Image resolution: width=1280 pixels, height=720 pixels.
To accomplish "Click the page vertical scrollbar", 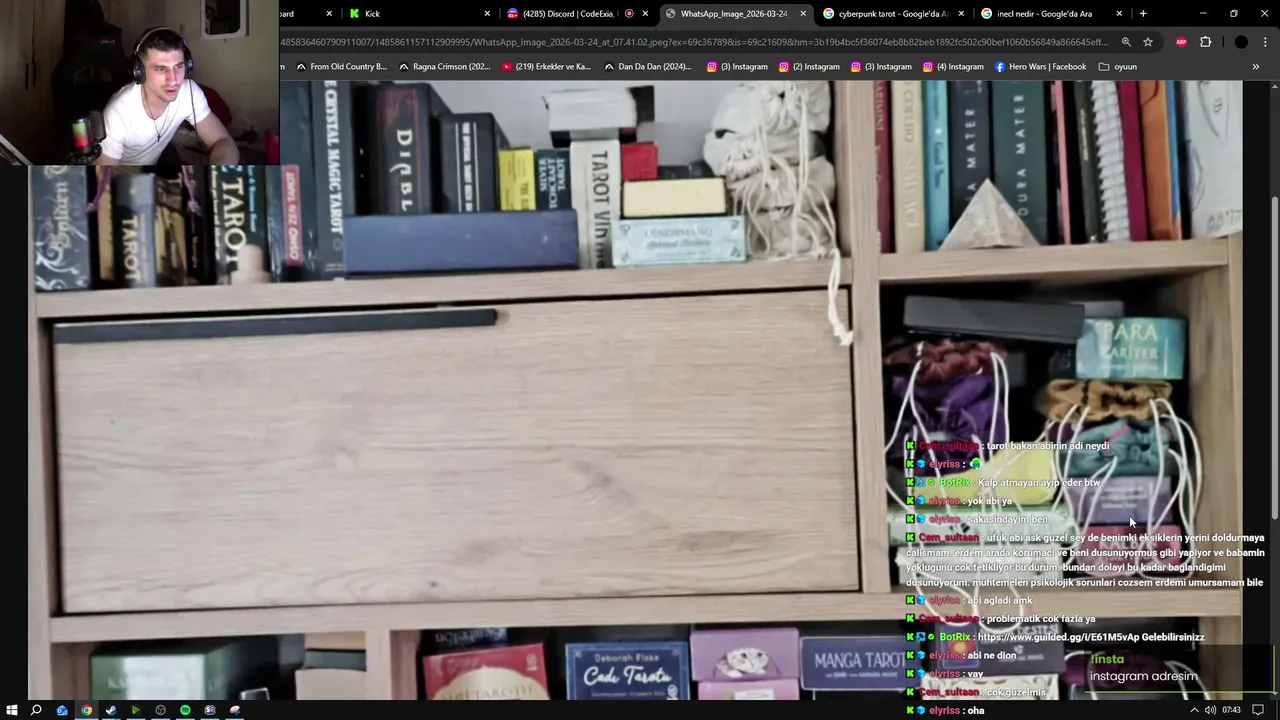I will (1274, 360).
